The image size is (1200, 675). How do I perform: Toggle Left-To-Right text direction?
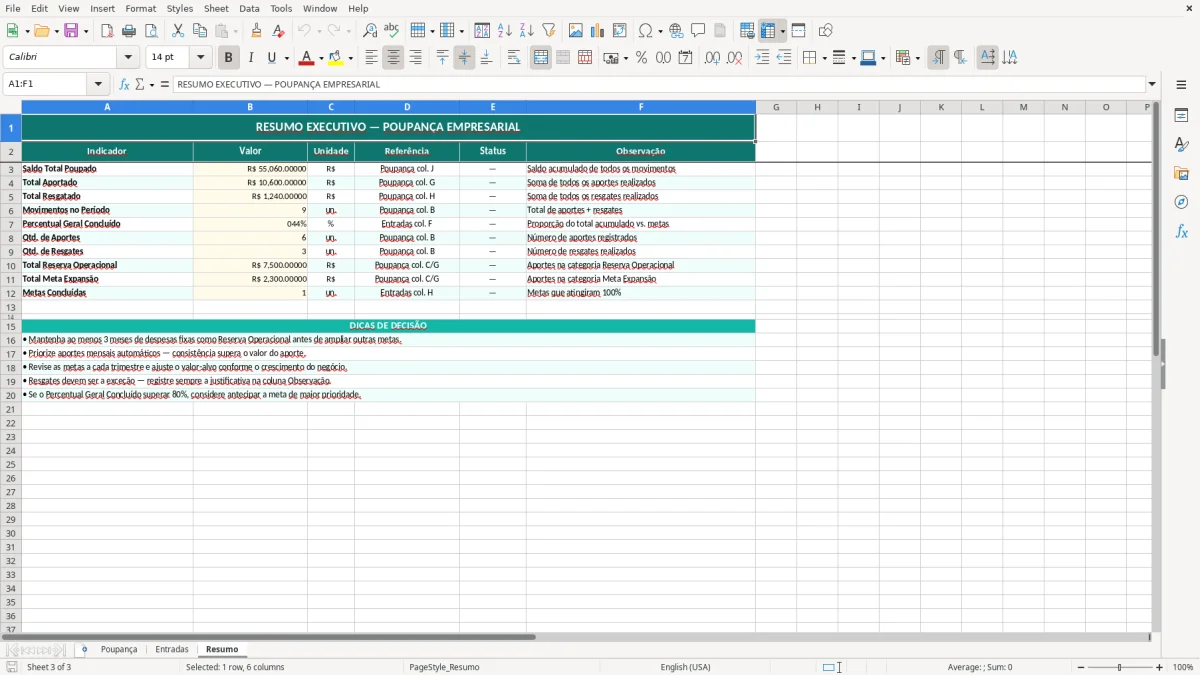[x=938, y=58]
